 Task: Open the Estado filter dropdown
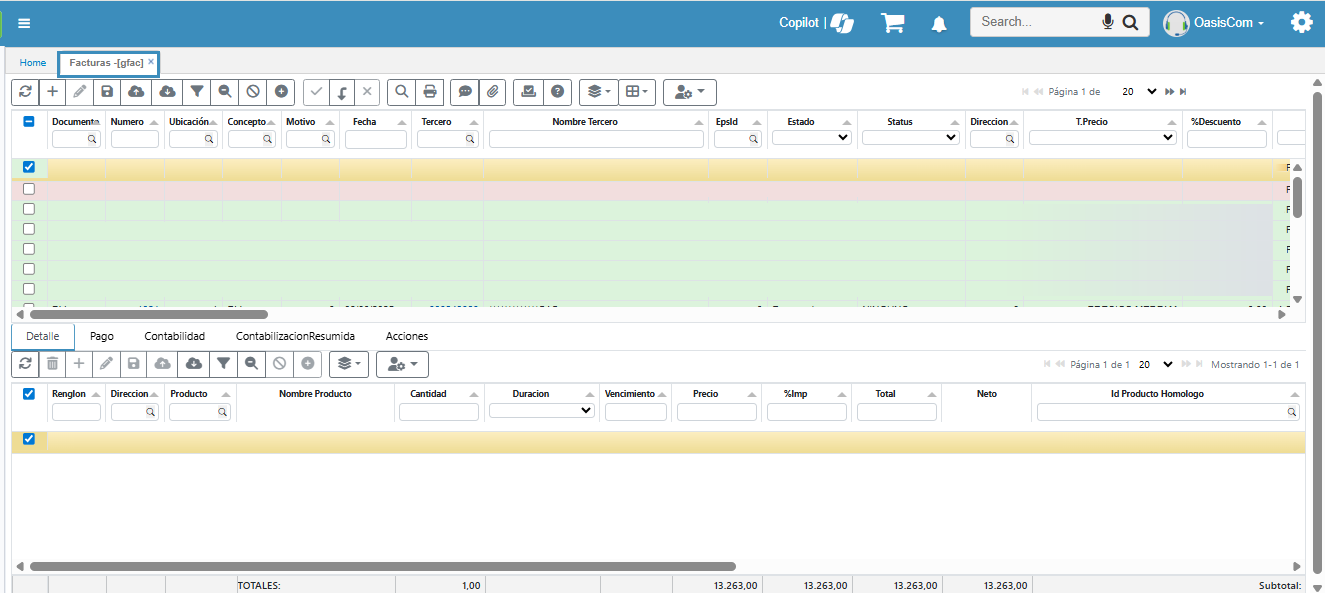point(811,138)
